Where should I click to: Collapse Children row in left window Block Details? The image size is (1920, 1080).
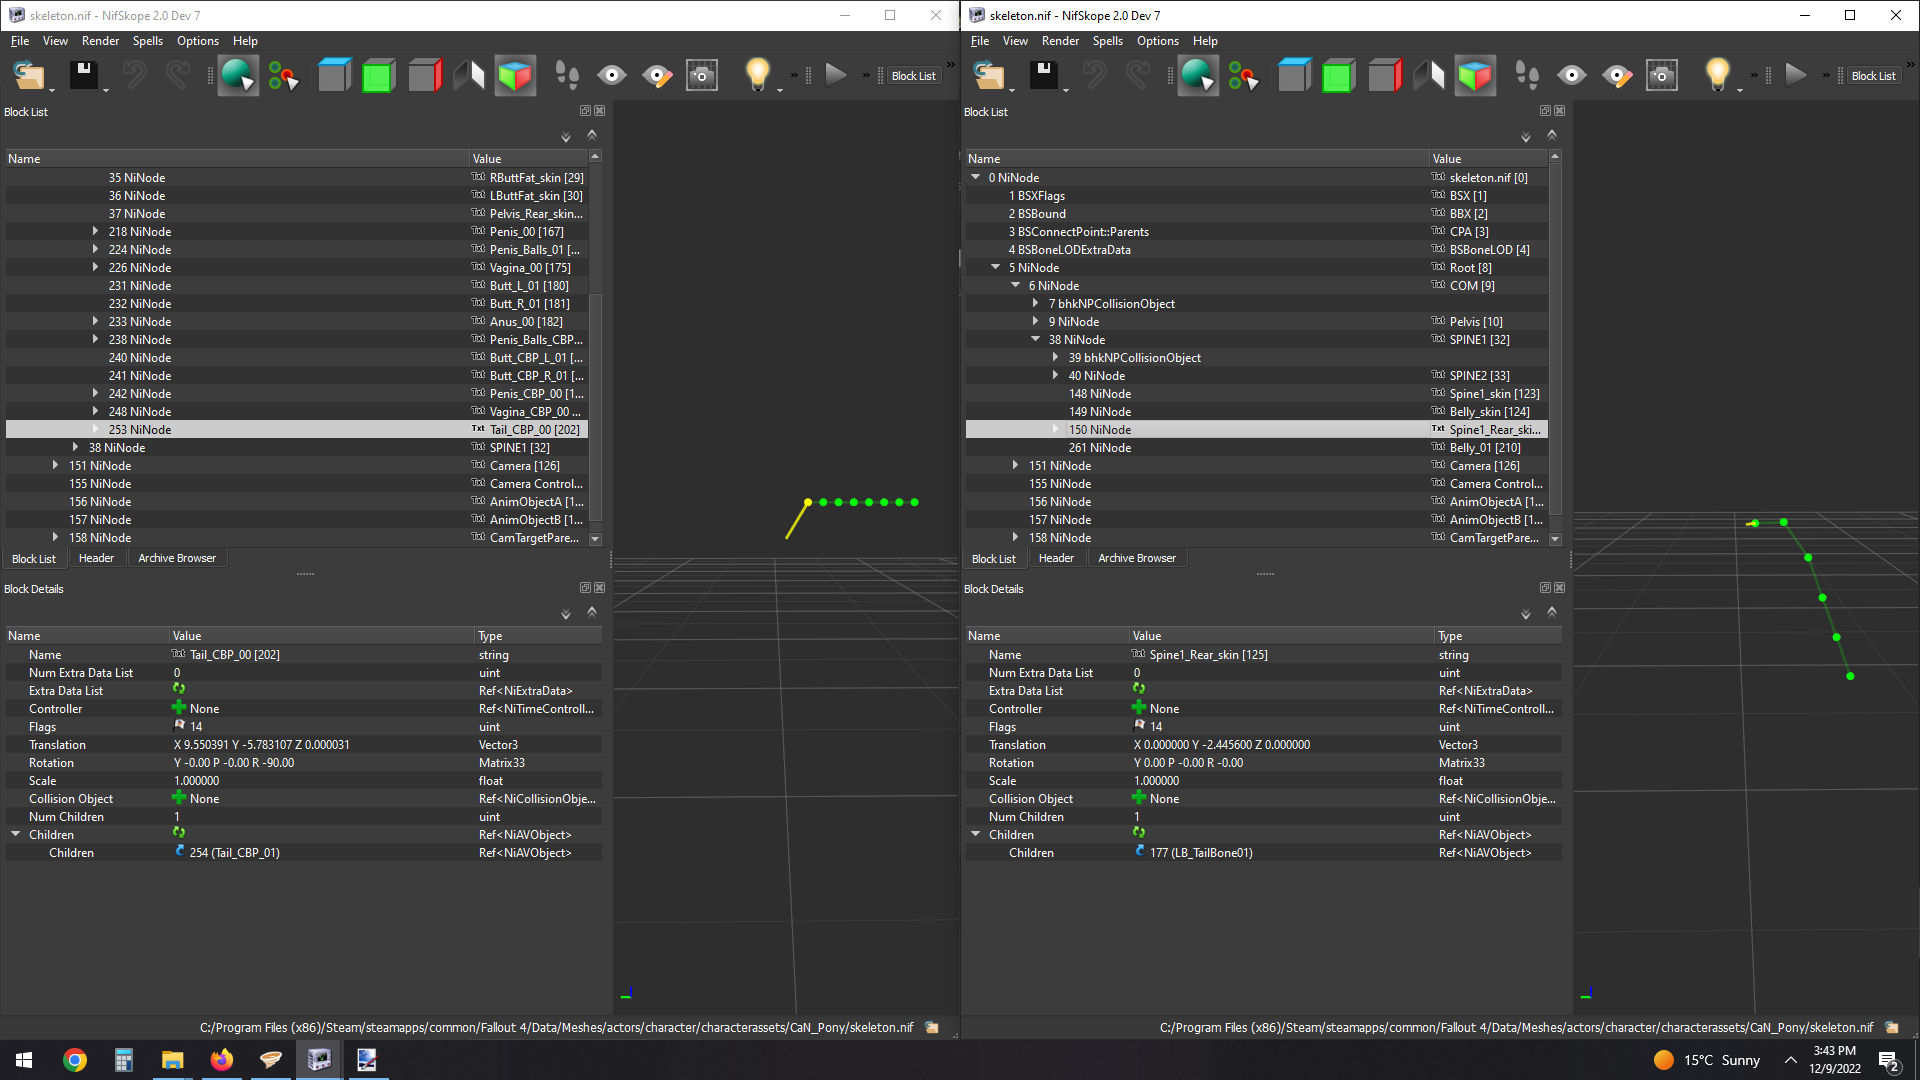pyautogui.click(x=15, y=835)
